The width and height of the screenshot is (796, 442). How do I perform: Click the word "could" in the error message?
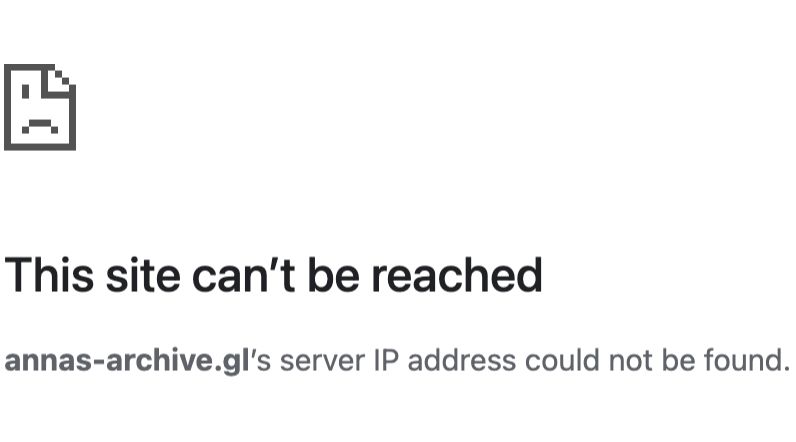pos(561,361)
